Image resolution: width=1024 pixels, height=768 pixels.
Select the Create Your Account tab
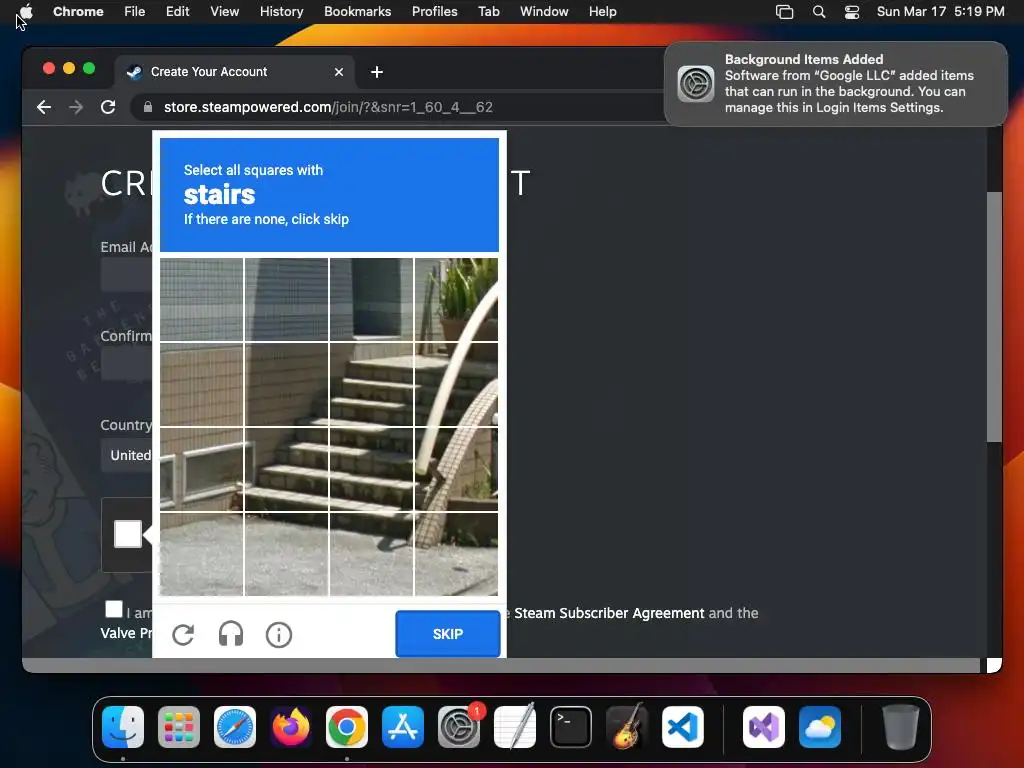[235, 72]
